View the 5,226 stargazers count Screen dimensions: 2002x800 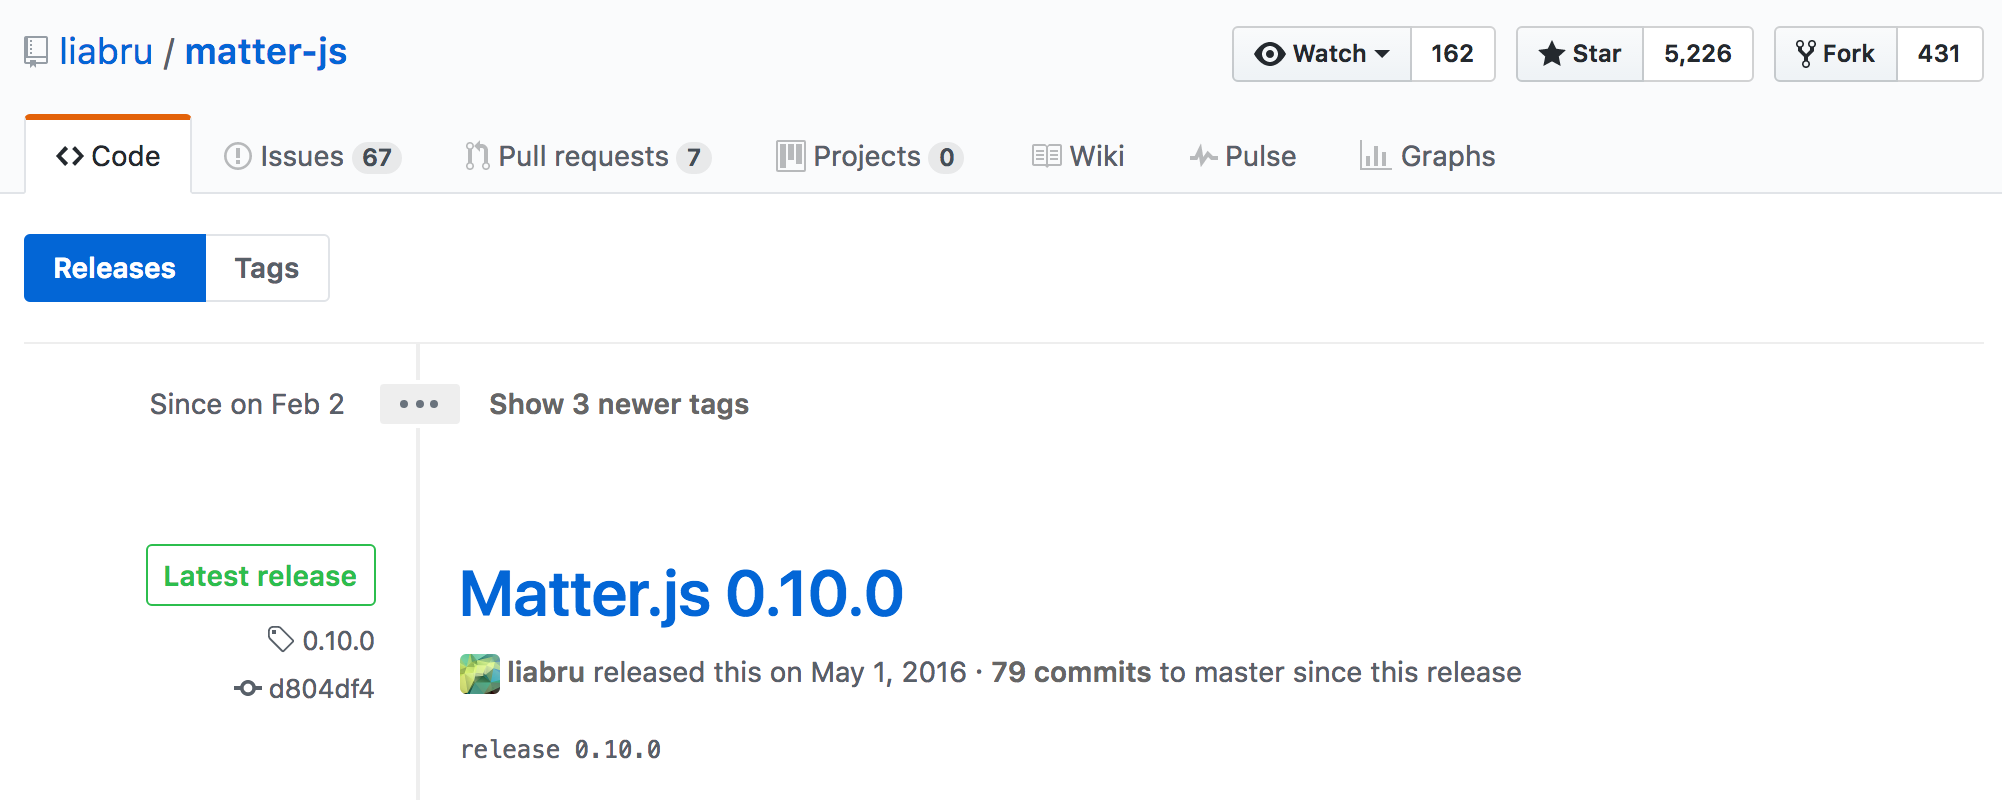click(1697, 54)
